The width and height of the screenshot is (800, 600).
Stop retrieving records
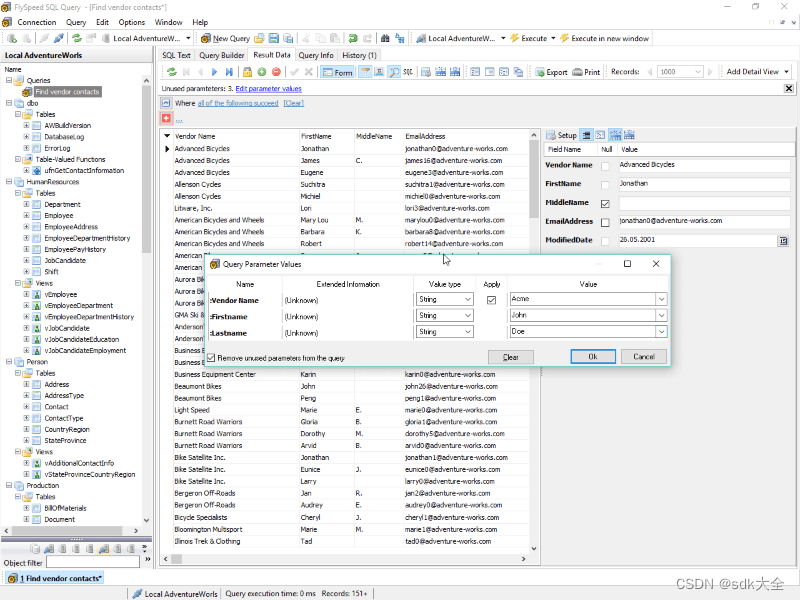pos(275,71)
